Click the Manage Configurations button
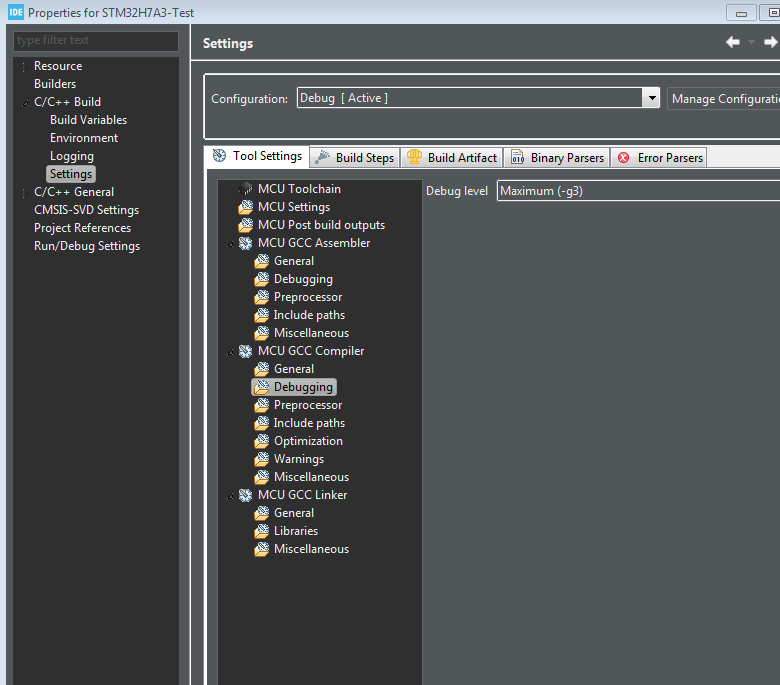 (724, 98)
